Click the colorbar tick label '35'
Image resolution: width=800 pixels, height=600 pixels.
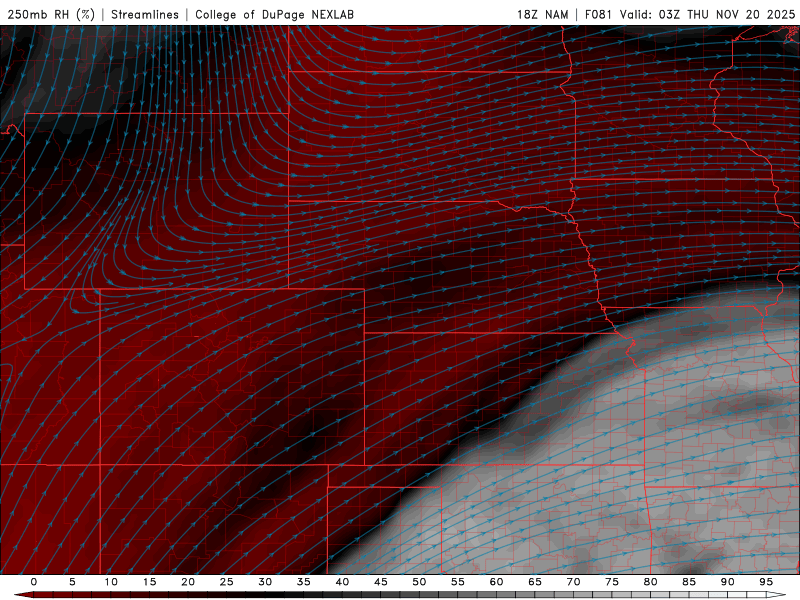click(x=303, y=582)
